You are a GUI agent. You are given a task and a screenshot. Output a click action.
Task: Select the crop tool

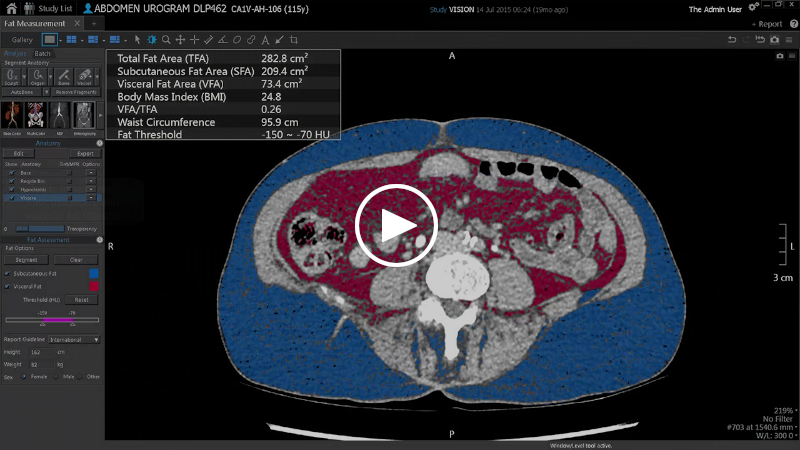[293, 39]
